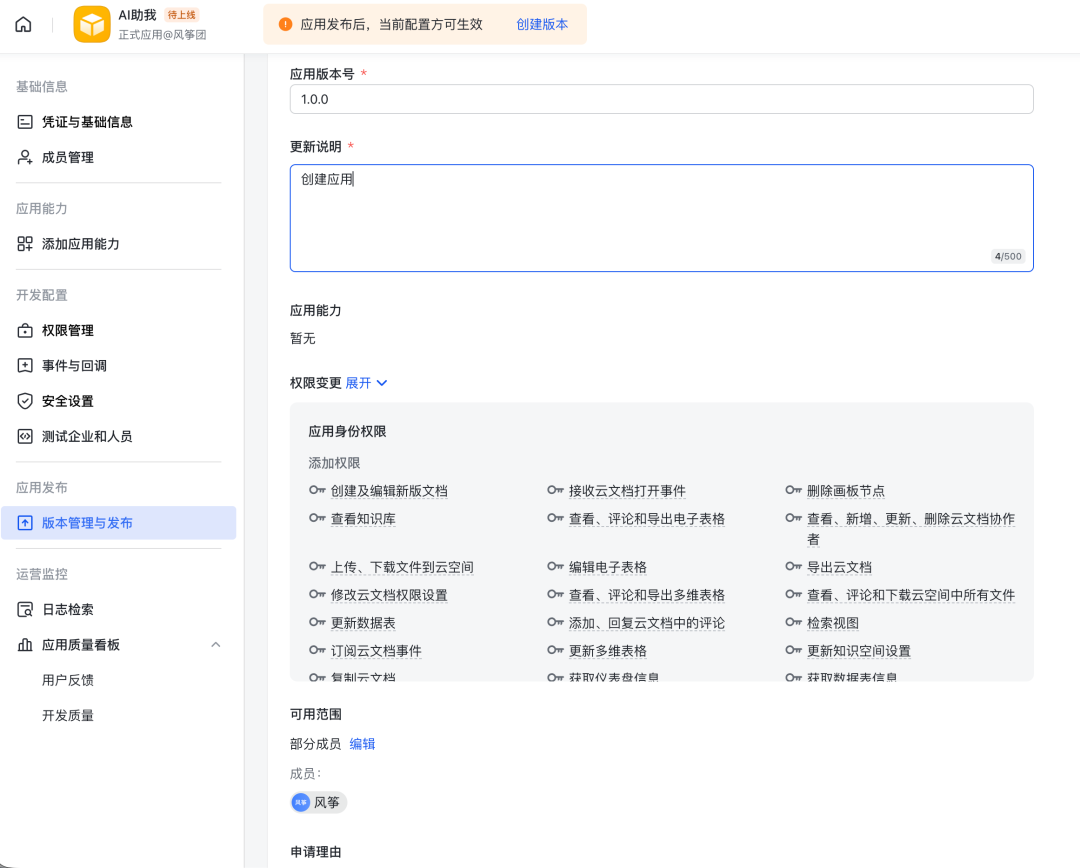This screenshot has height=868, width=1080.
Task: Click the 风筝 member tag
Action: [317, 802]
